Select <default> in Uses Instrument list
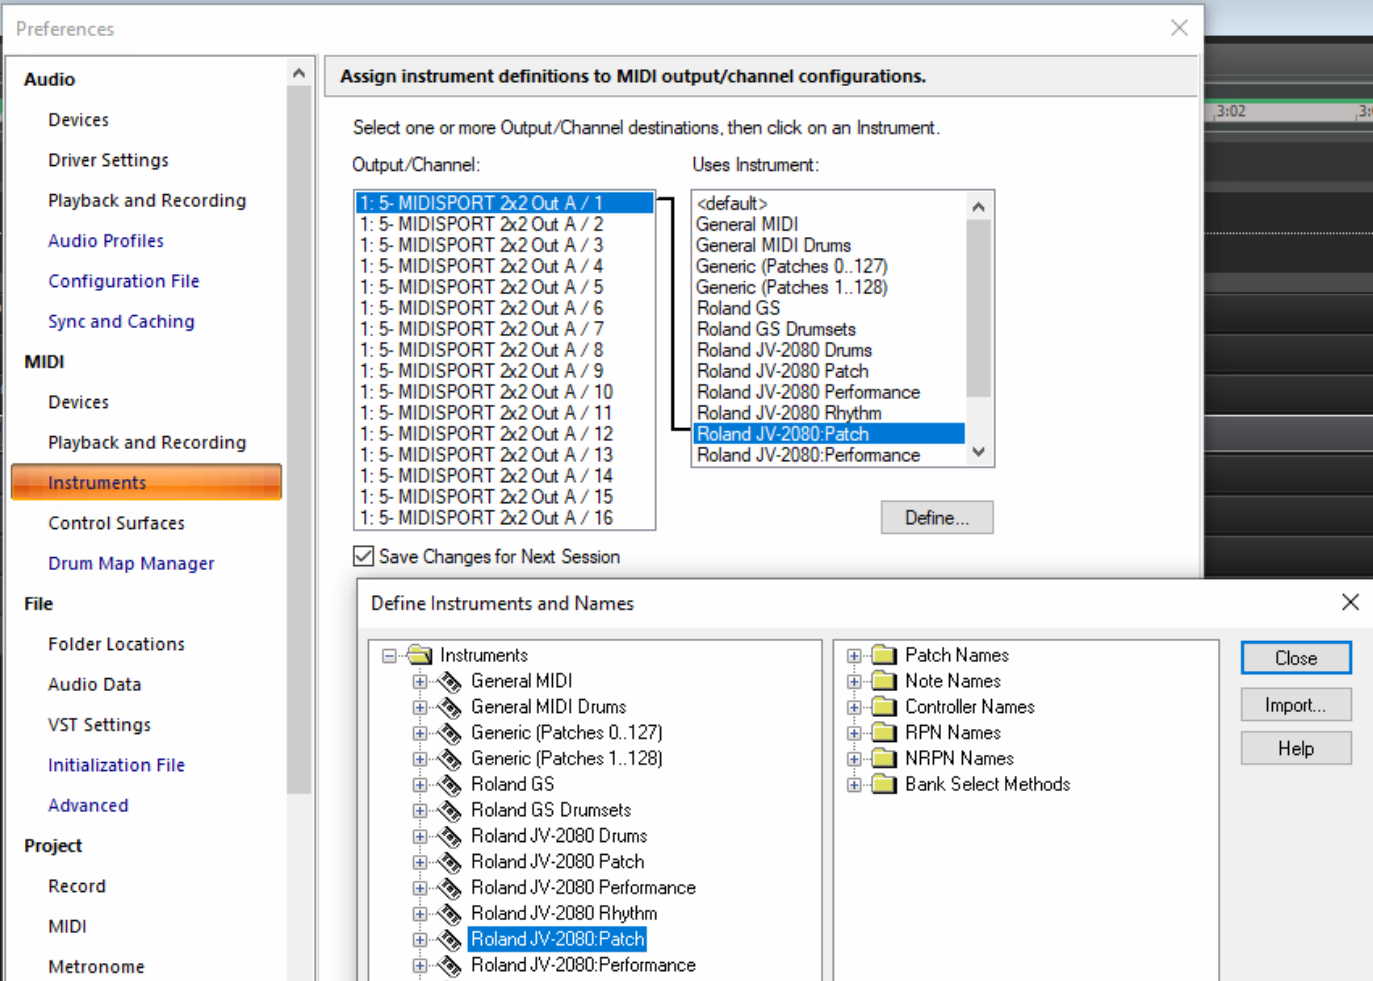Viewport: 1373px width, 981px height. coord(829,203)
